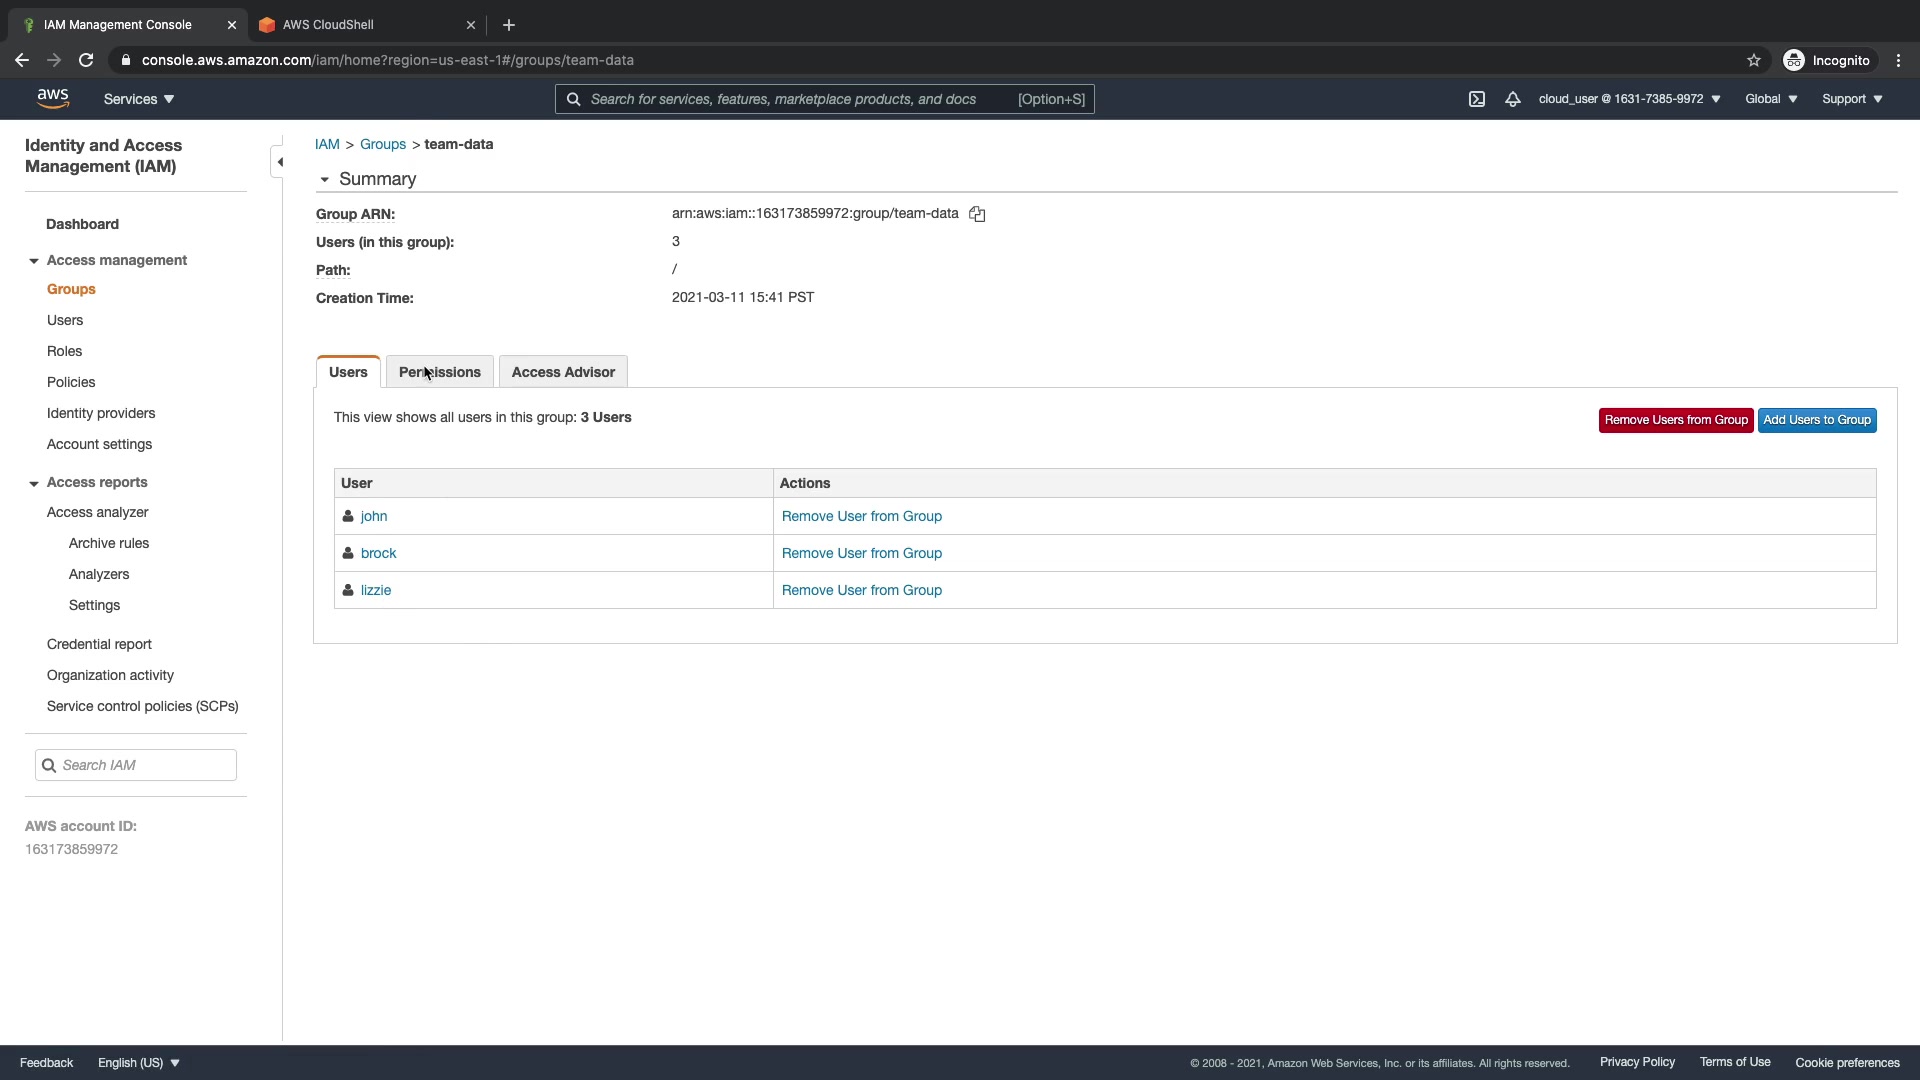The image size is (1920, 1080).
Task: Bookmark page using the star icon
Action: [x=1754, y=60]
